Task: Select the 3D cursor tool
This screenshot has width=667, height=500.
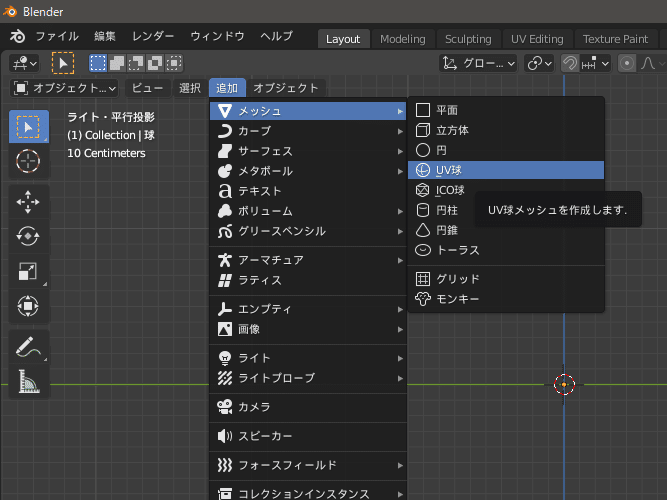Action: tap(29, 161)
